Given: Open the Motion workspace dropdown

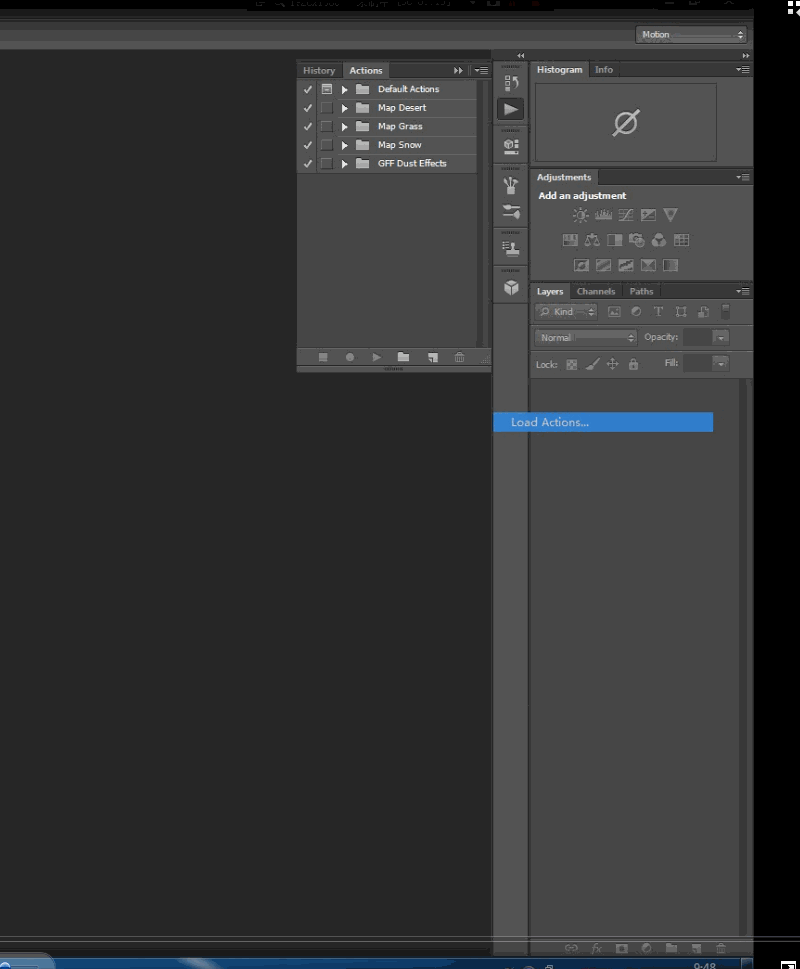Looking at the screenshot, I should [691, 35].
